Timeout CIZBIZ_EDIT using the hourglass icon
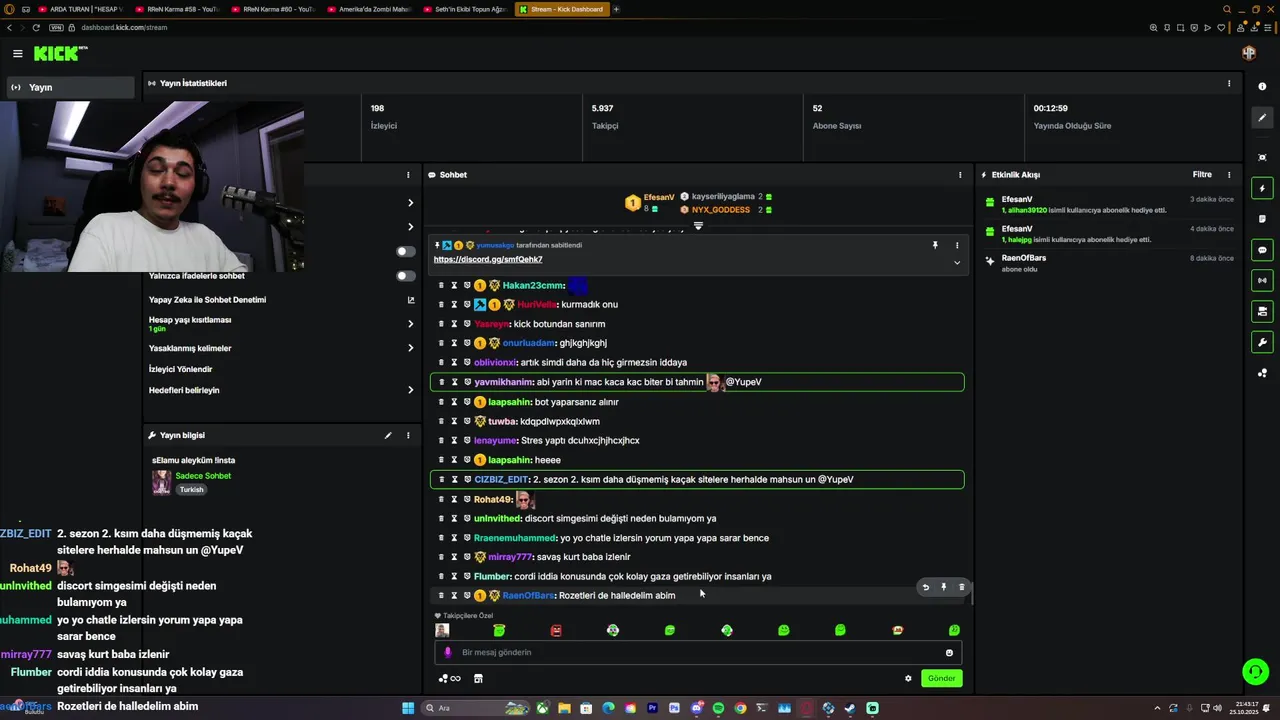Viewport: 1280px width, 720px height. coord(454,479)
